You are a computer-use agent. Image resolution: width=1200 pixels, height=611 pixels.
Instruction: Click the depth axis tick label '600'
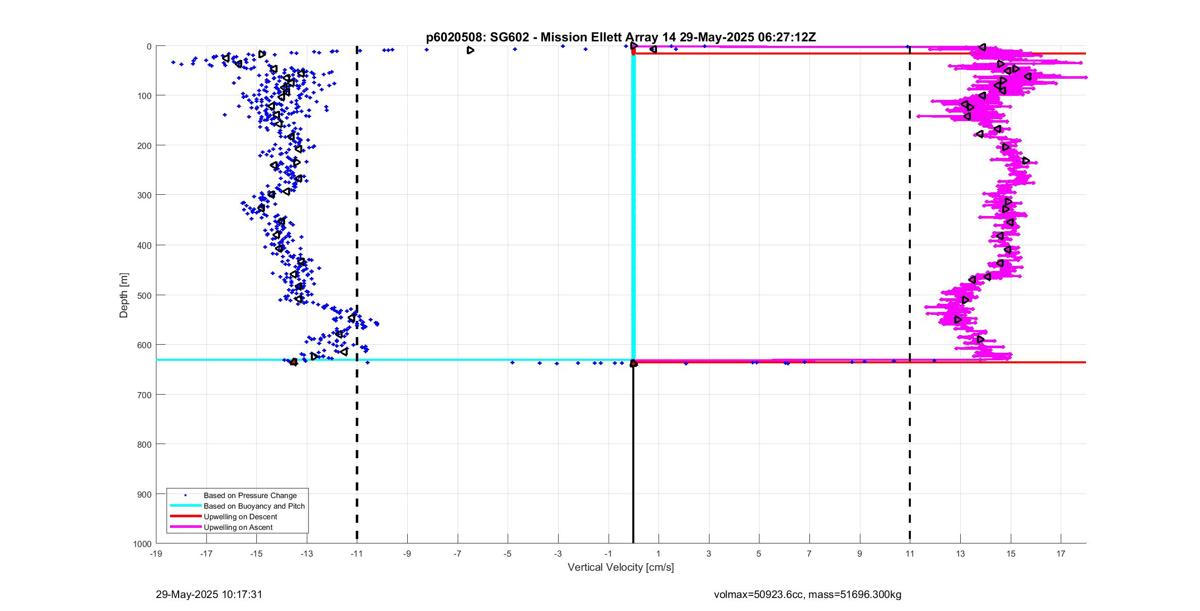[144, 345]
